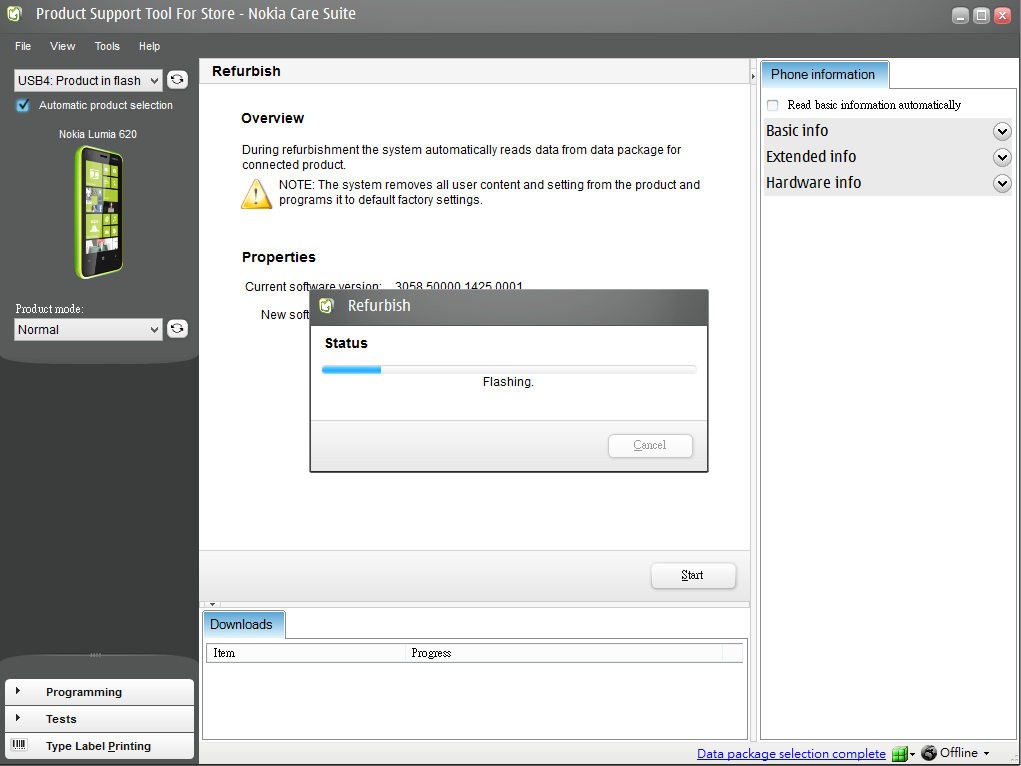Enable Read basic information automatically
The image size is (1021, 766).
click(772, 105)
